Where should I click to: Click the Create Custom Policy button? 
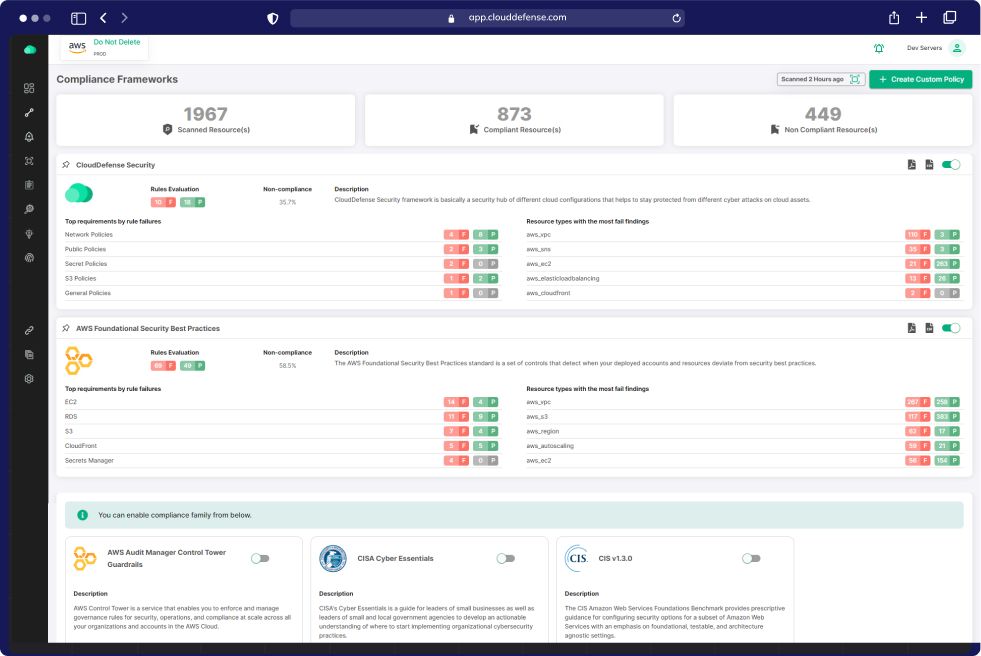click(920, 79)
